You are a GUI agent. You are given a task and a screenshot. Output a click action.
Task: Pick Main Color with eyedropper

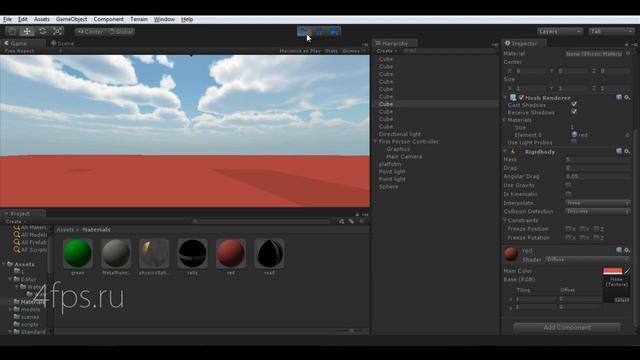(627, 271)
